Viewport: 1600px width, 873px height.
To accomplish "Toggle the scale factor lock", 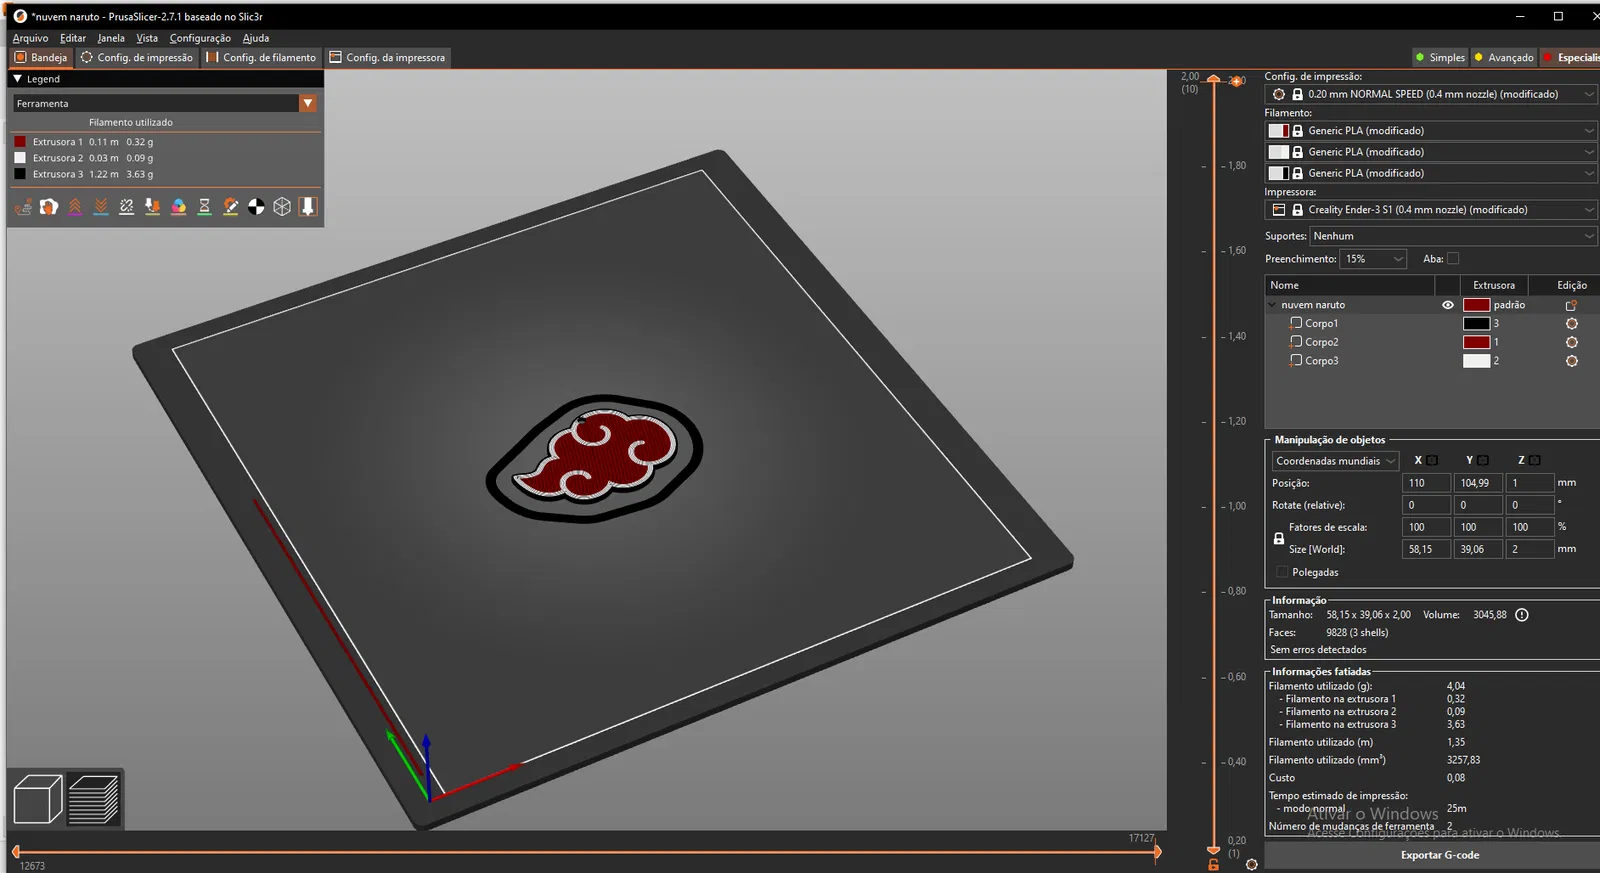I will [x=1279, y=538].
